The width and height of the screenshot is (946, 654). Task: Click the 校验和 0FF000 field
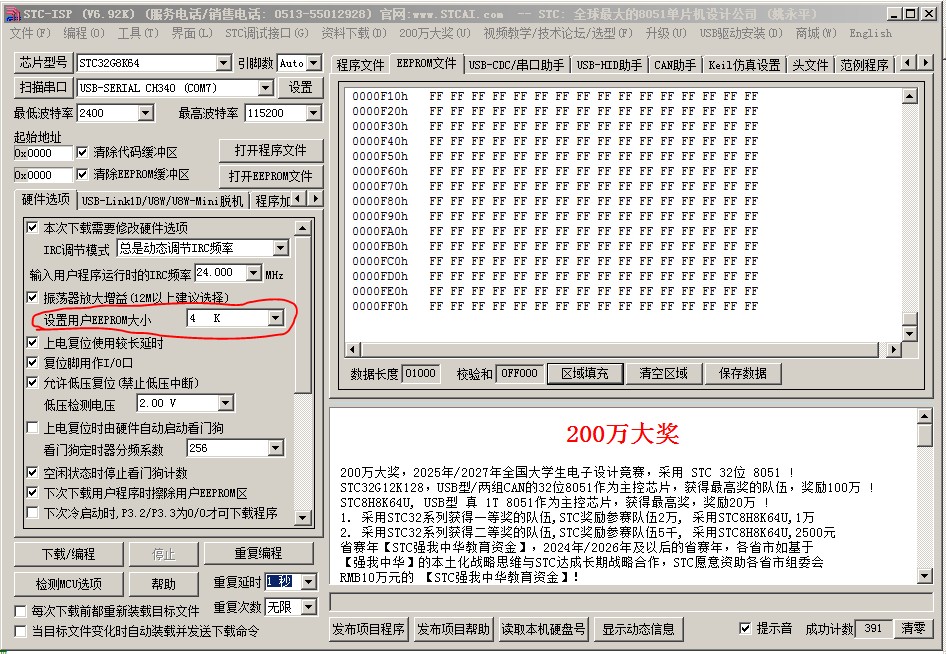point(519,373)
